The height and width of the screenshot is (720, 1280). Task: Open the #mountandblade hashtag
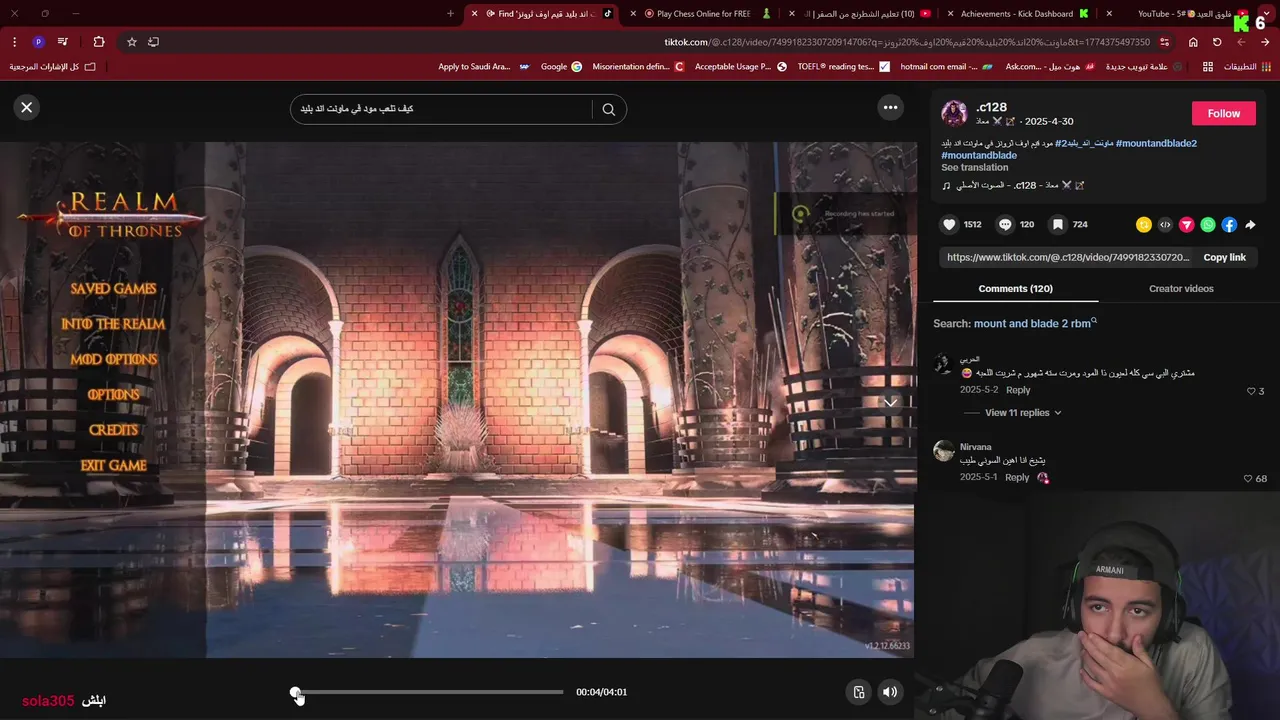[979, 156]
